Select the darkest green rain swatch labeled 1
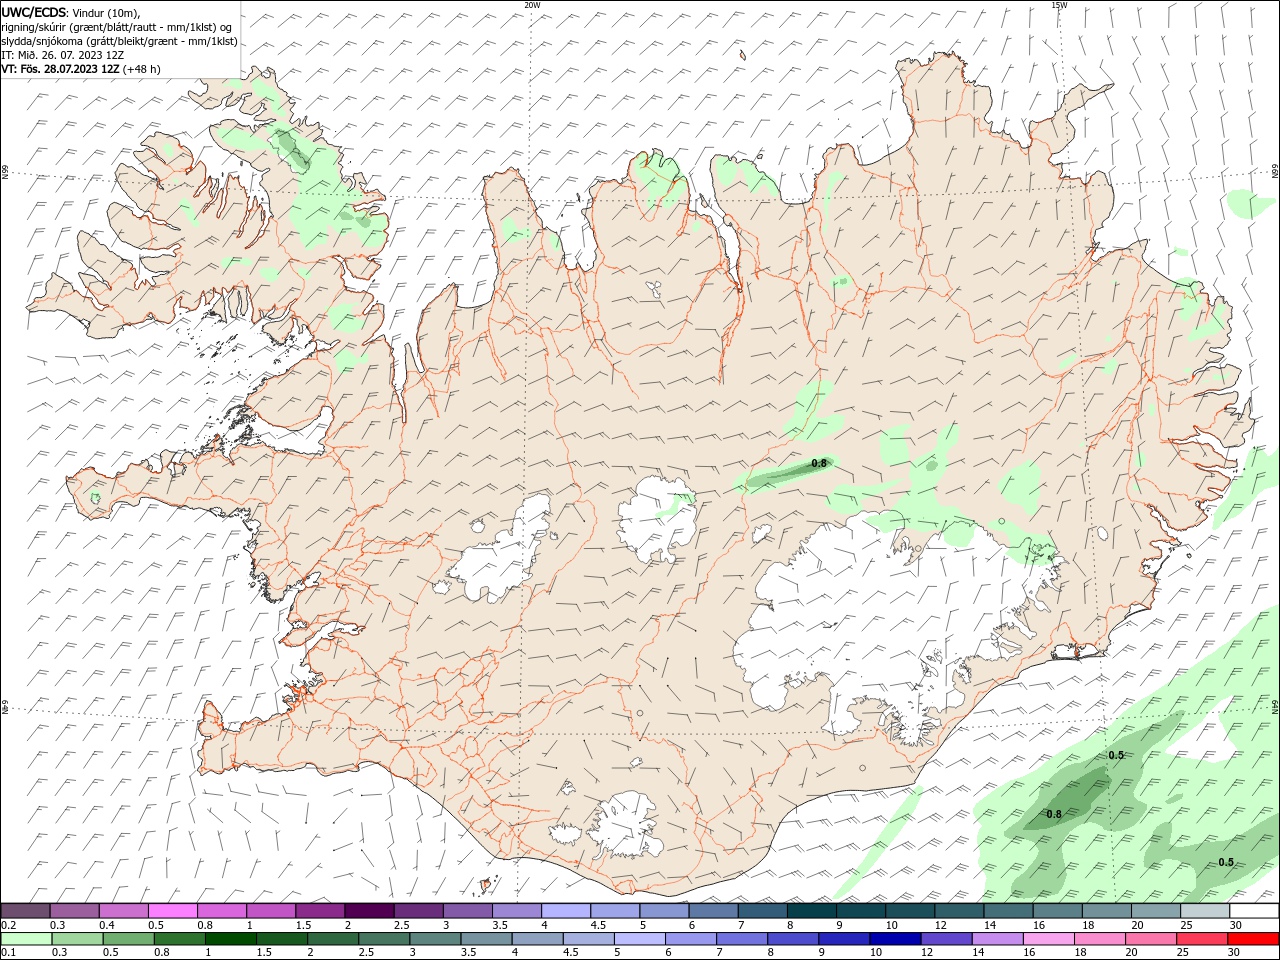Image resolution: width=1280 pixels, height=960 pixels. (230, 939)
